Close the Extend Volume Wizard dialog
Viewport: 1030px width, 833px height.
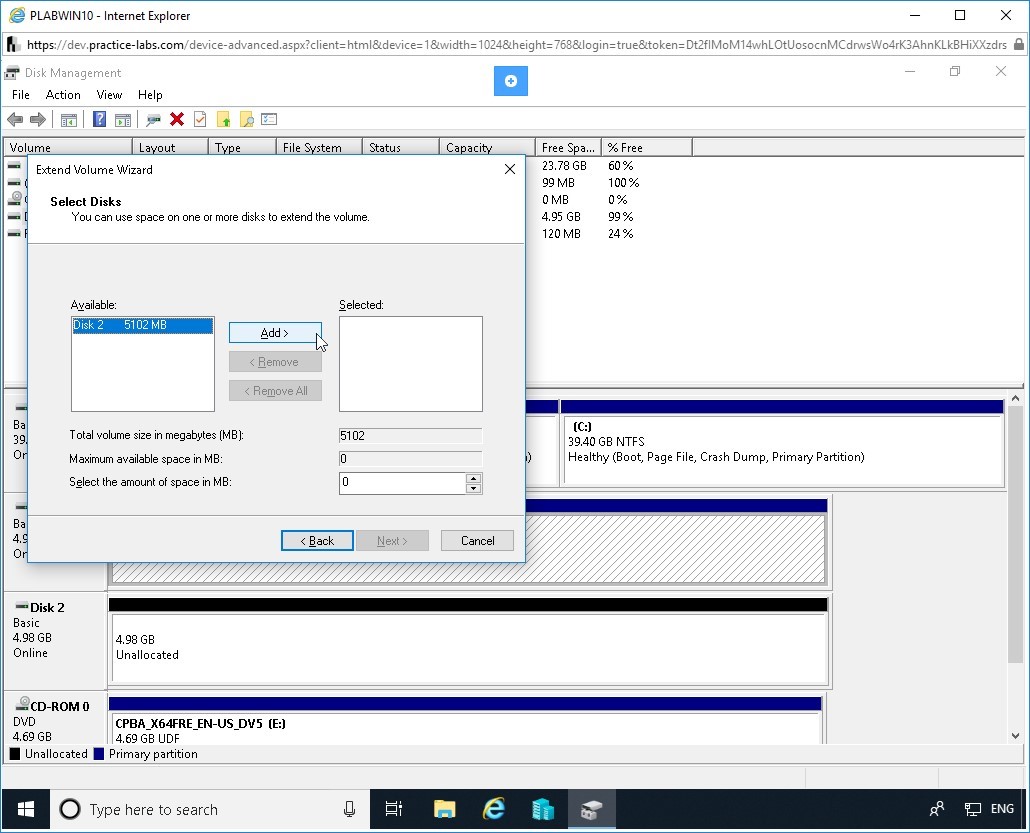tap(510, 169)
